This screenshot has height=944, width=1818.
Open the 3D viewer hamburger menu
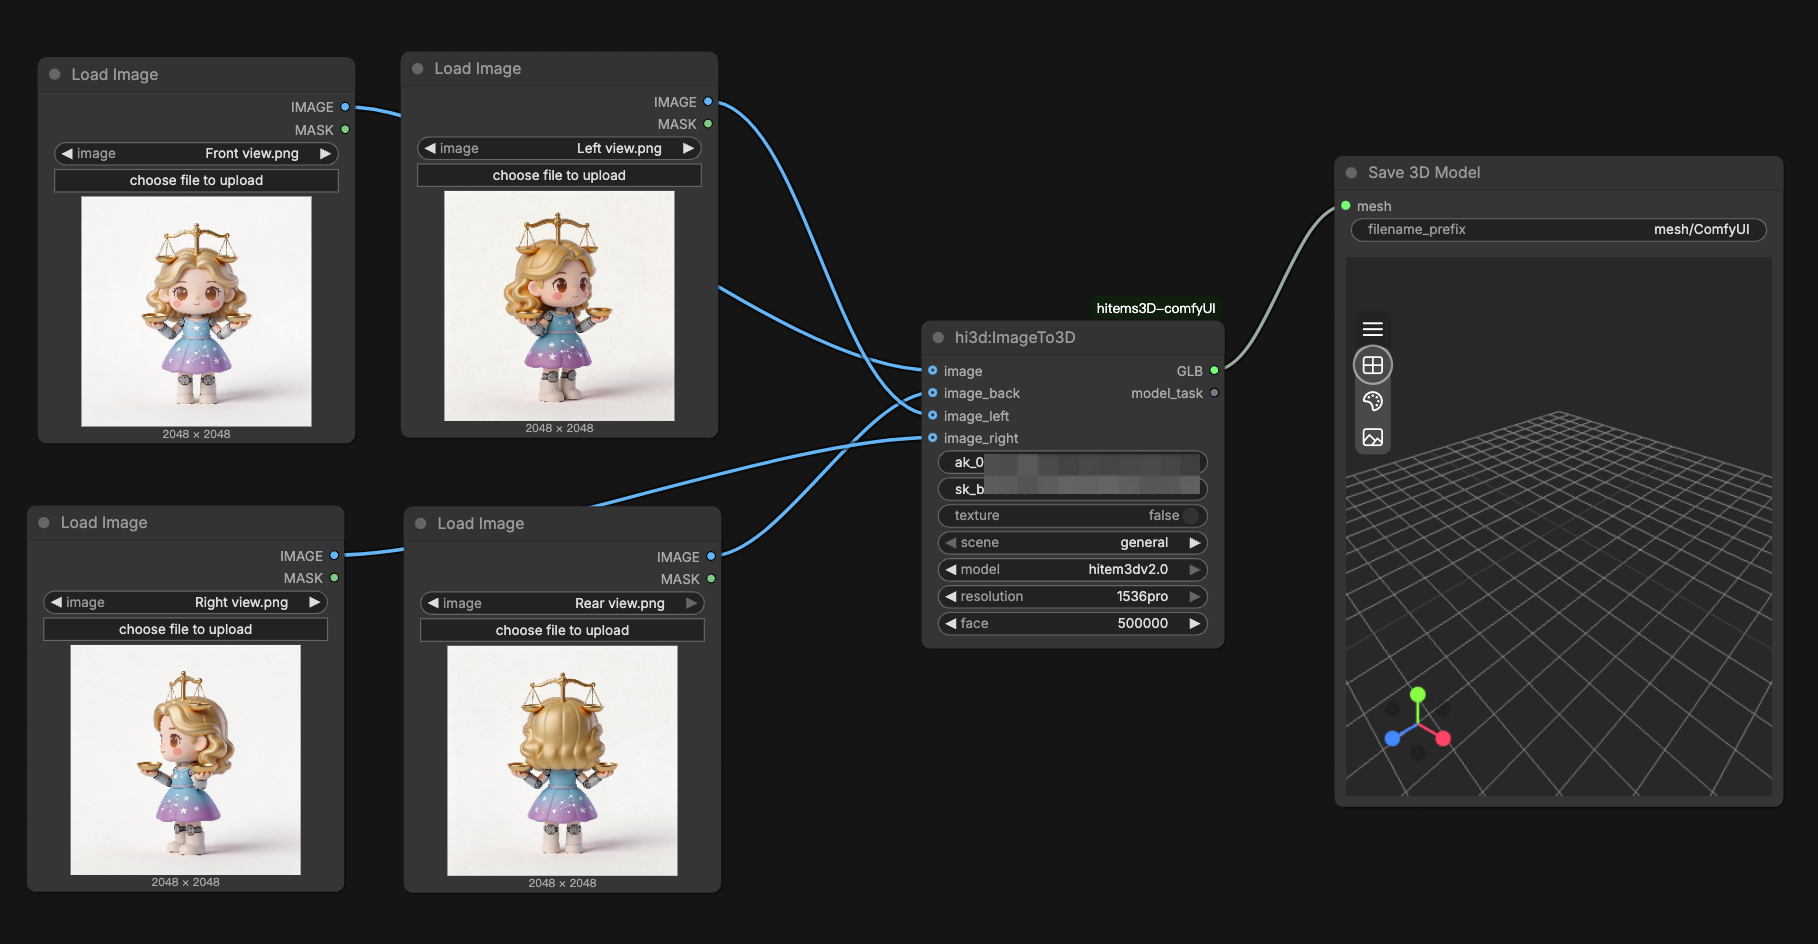tap(1372, 329)
